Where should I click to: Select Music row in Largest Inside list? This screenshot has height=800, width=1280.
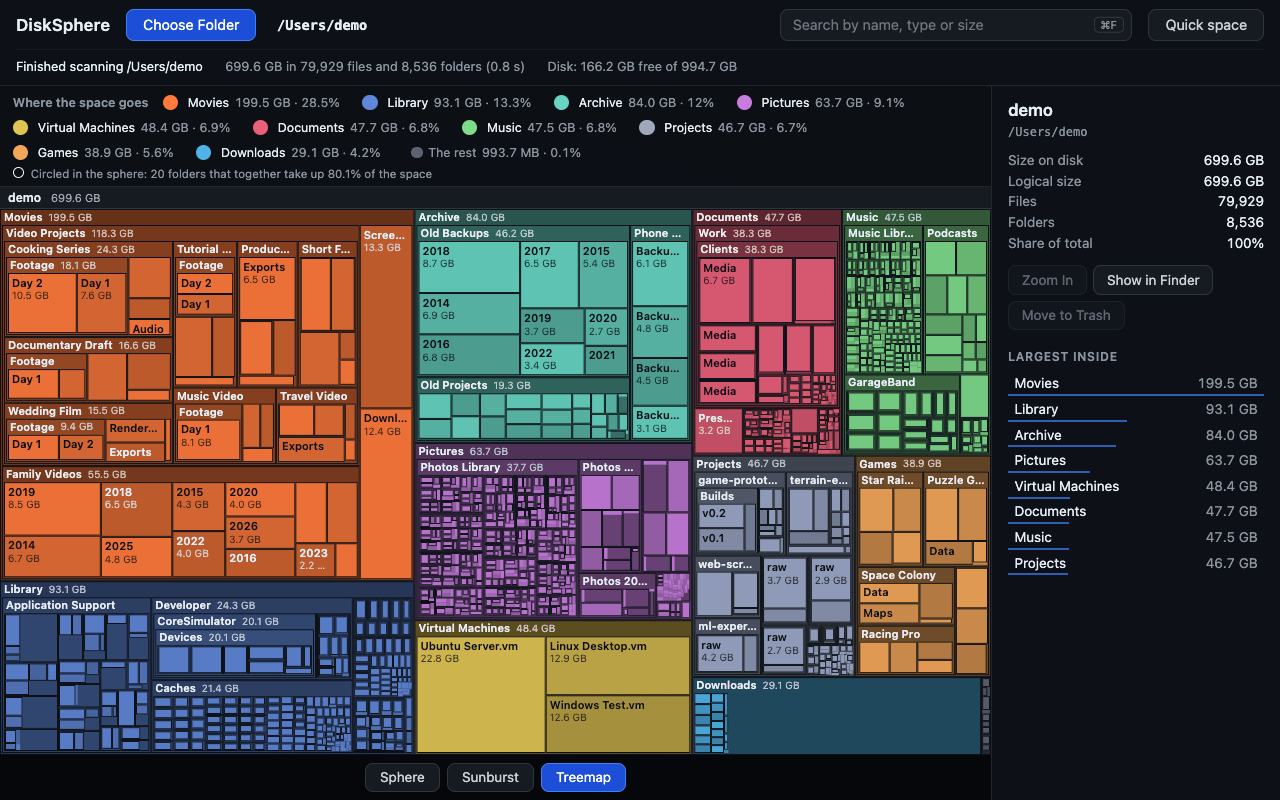(1136, 537)
